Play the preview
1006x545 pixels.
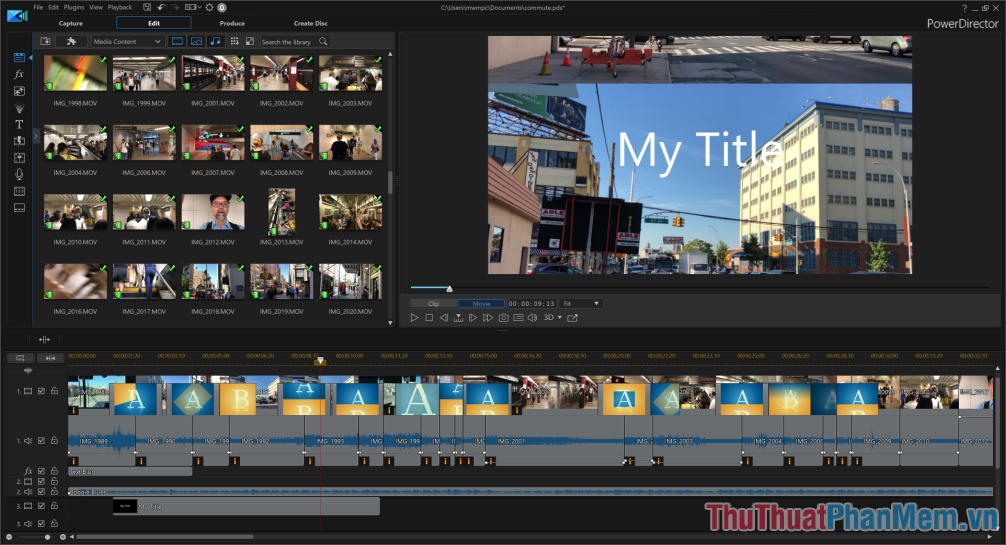point(414,318)
